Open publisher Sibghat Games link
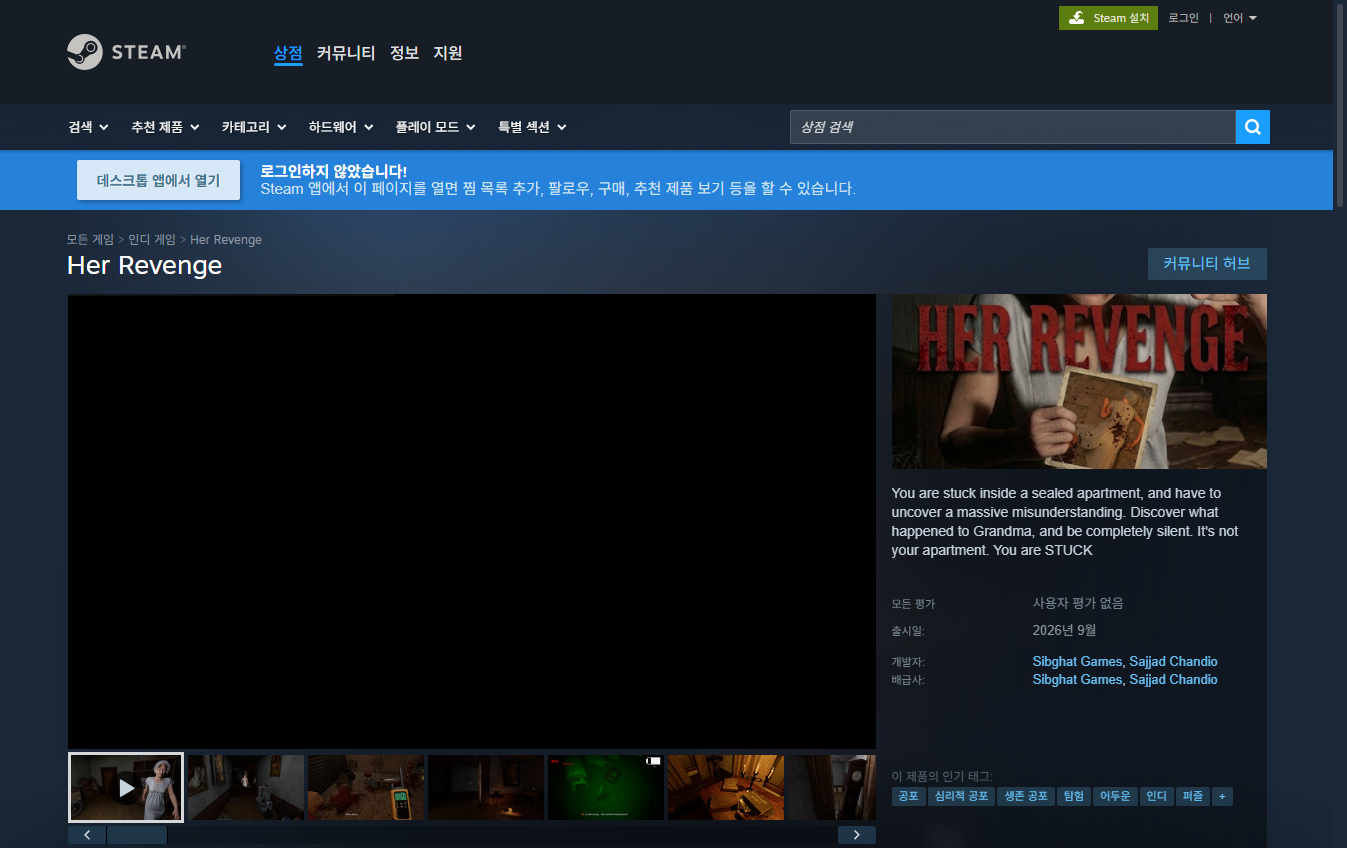This screenshot has height=848, width=1347. (1077, 679)
